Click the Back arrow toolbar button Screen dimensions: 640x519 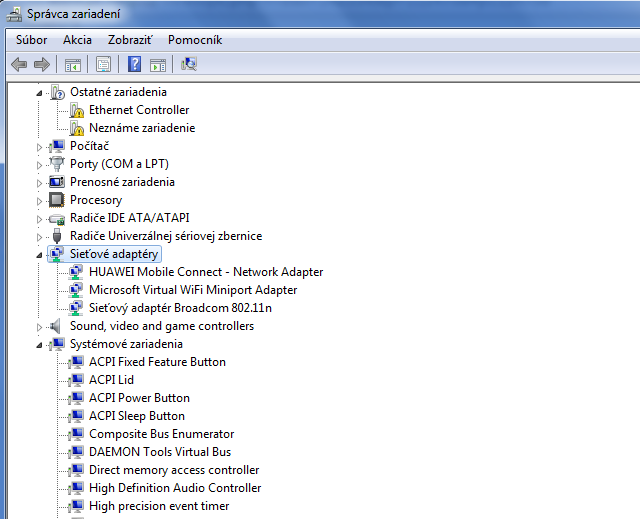click(19, 65)
